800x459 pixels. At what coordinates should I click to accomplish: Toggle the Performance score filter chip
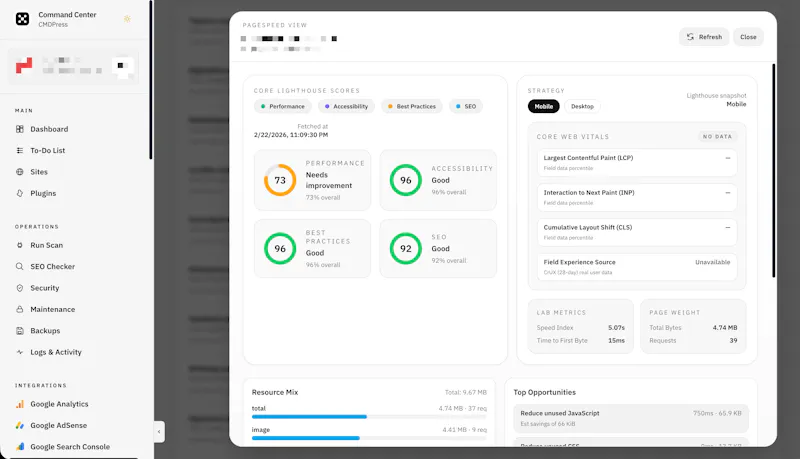coord(283,107)
